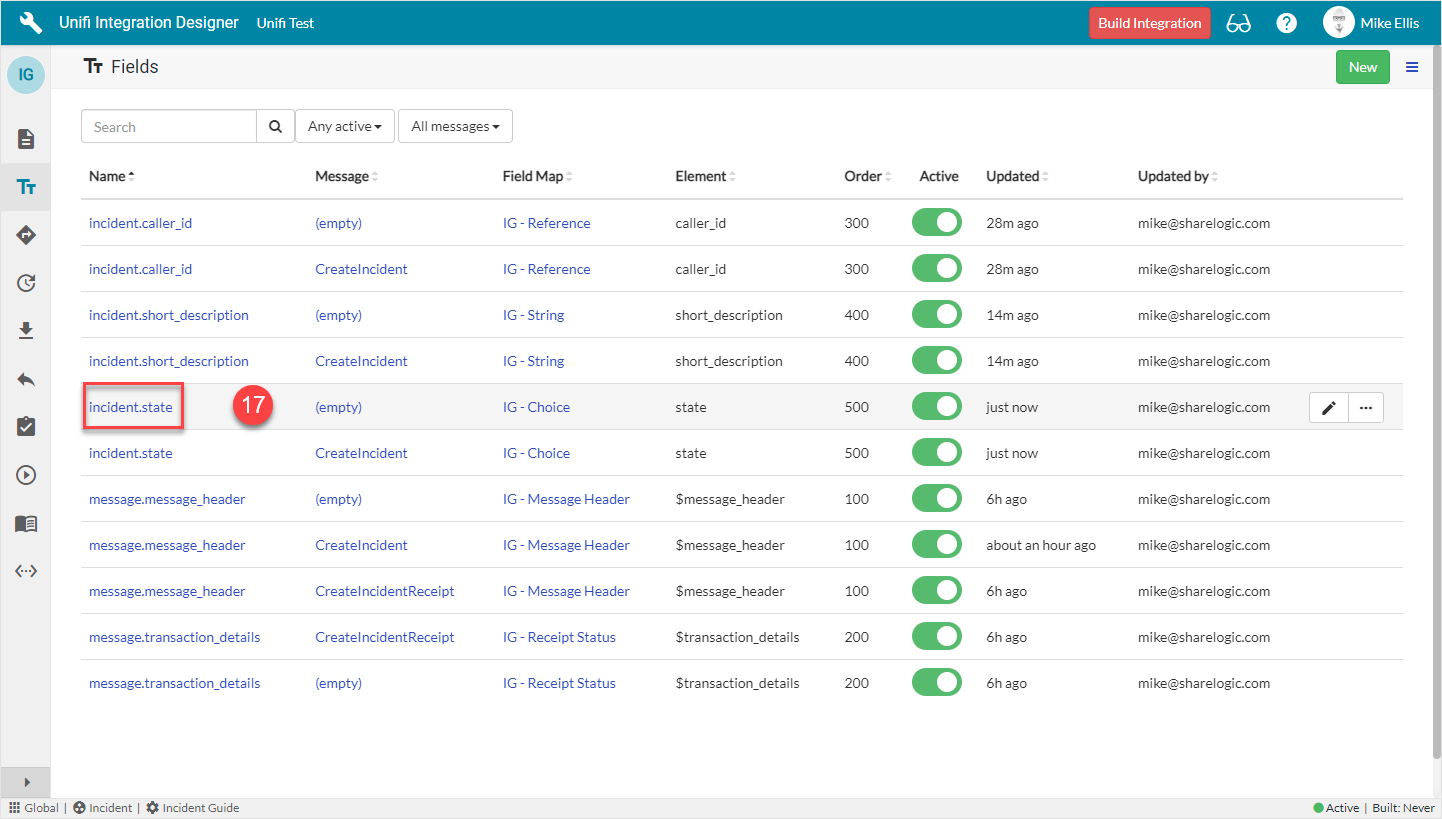Toggle Active switch on IG - String (empty) row
Viewport: 1442px width, 819px height.
(x=936, y=315)
